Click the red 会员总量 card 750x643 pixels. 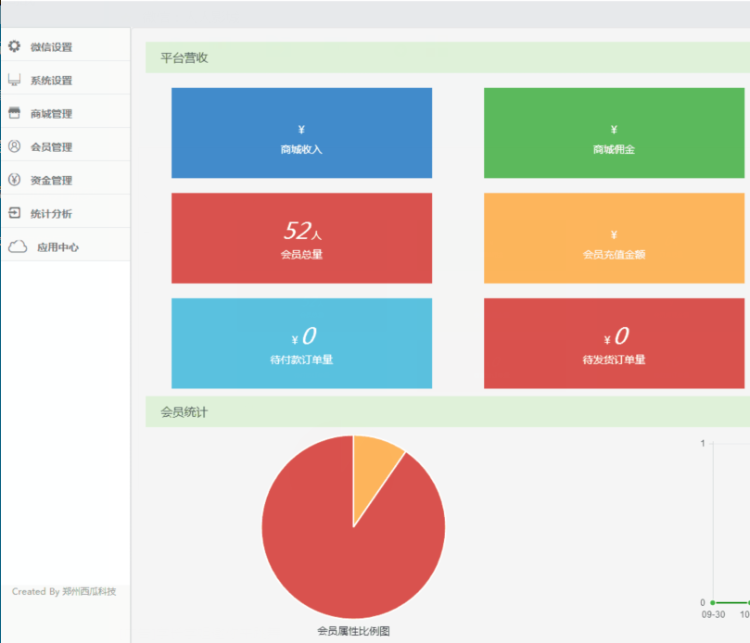(x=302, y=238)
